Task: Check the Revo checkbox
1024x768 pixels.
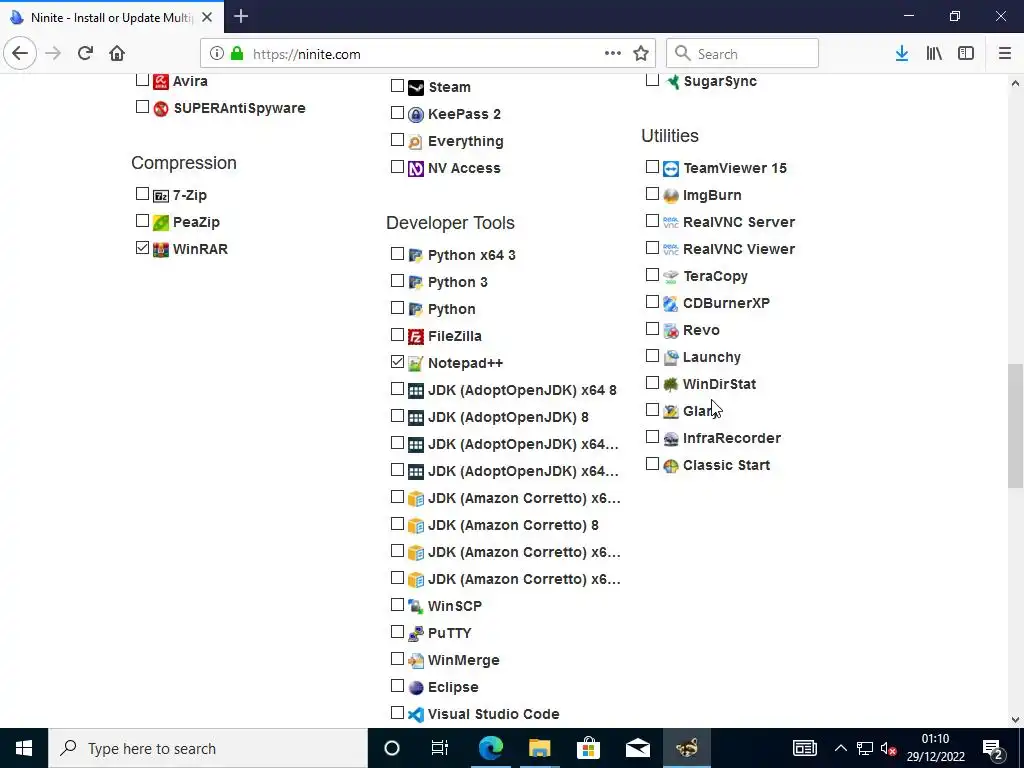Action: 652,329
